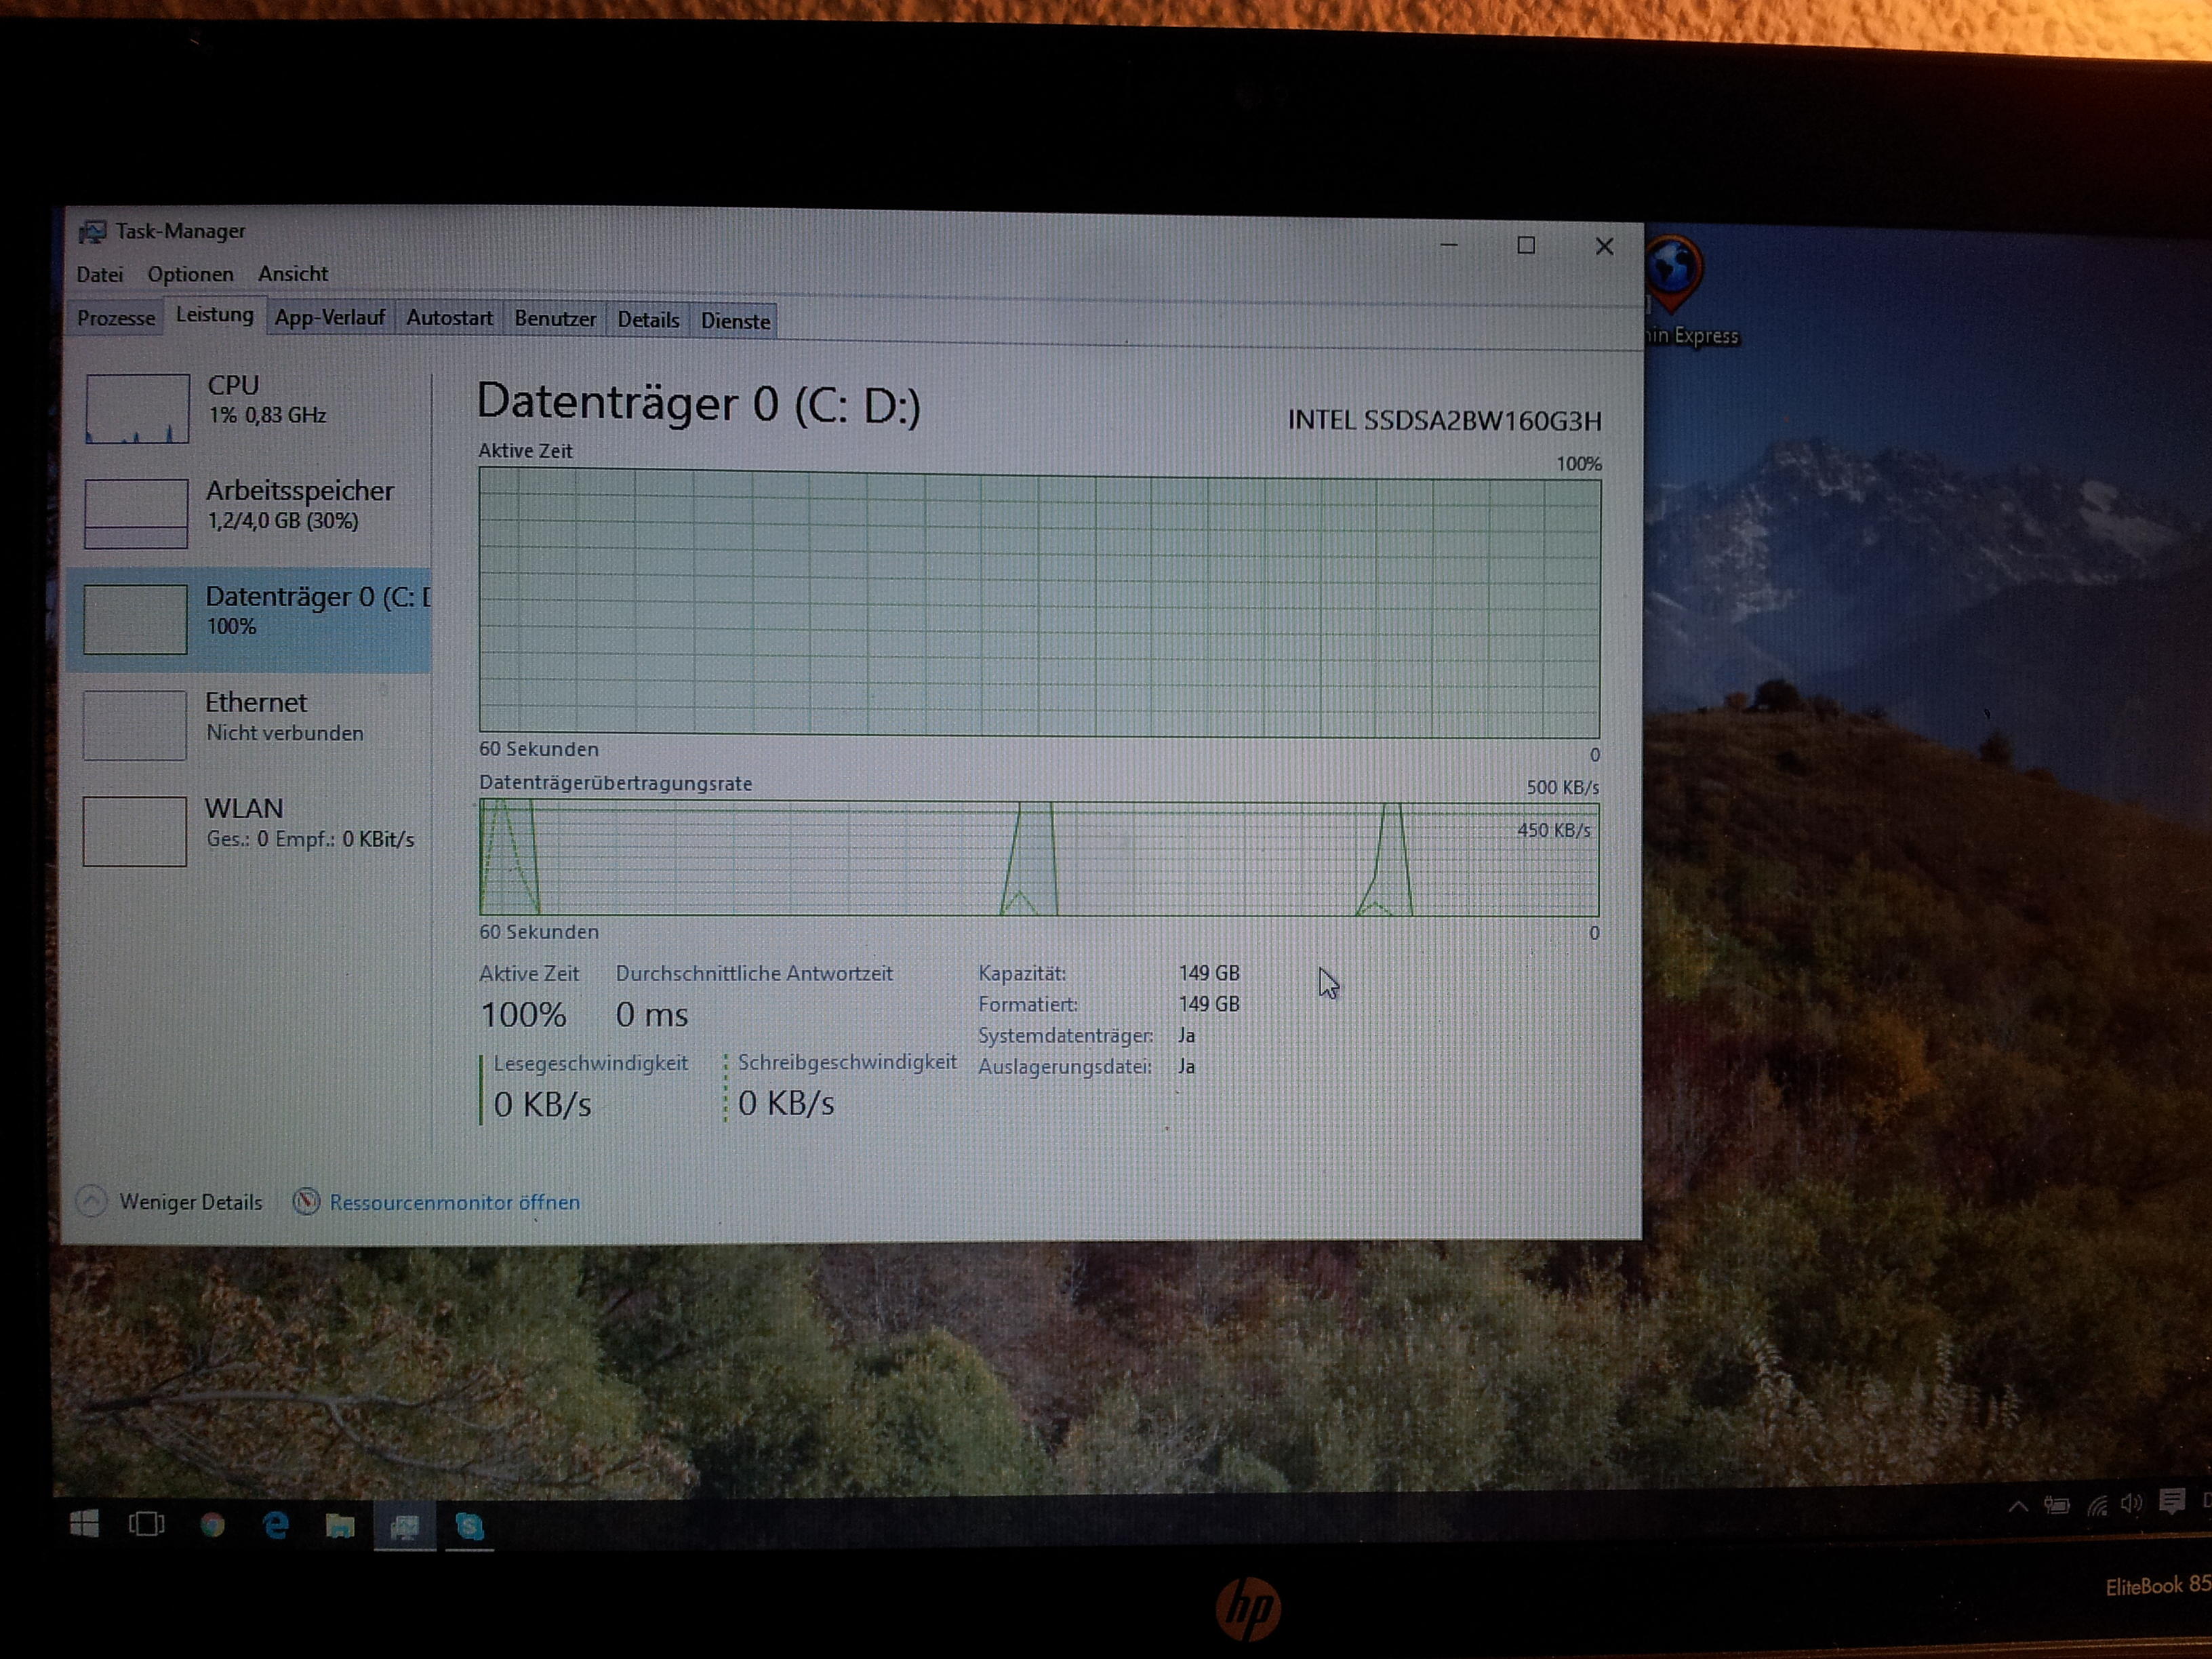
Task: Switch to the Autostart tab
Action: (449, 319)
